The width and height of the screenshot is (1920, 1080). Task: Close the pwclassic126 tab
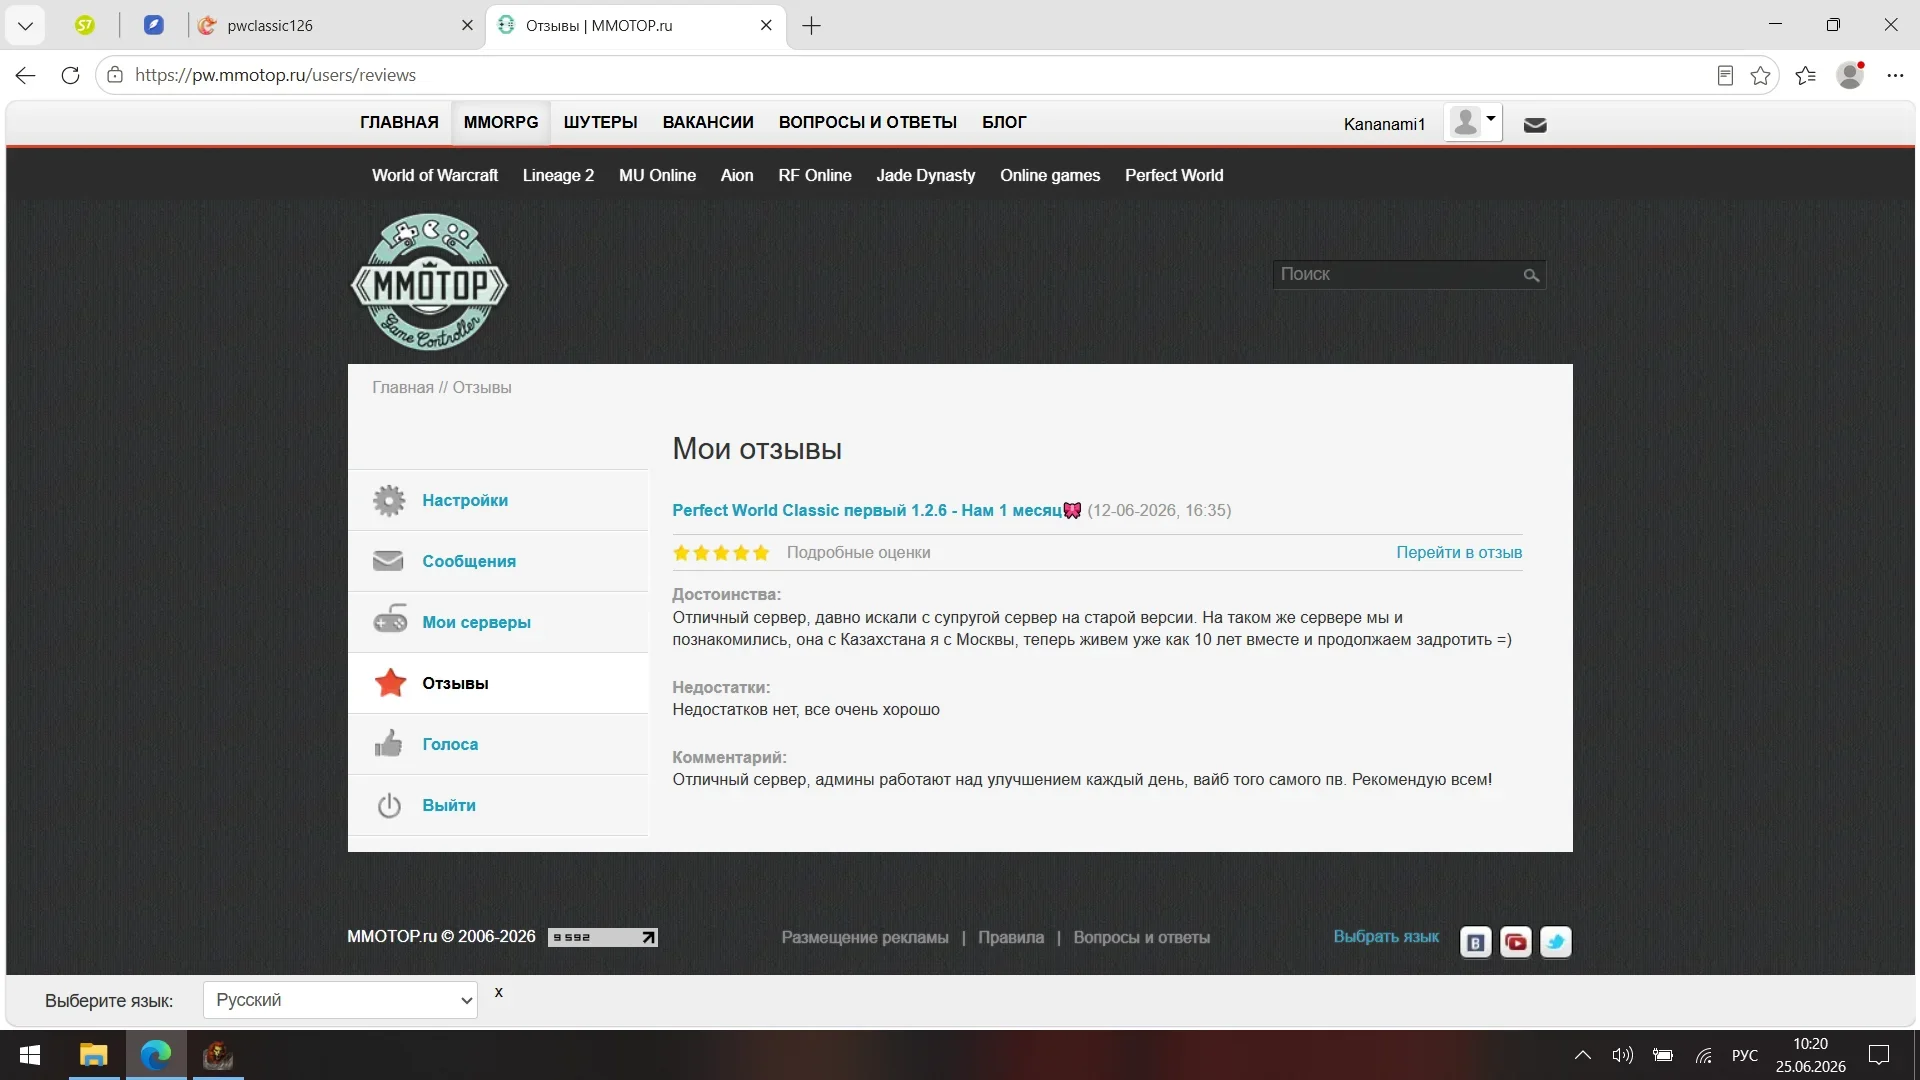click(467, 26)
